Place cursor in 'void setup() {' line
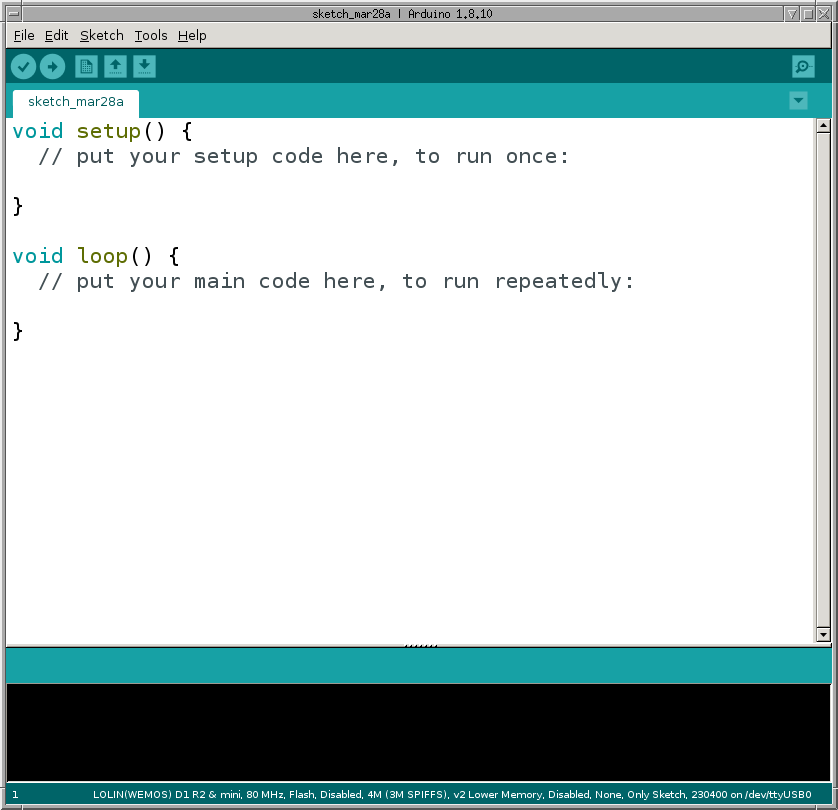This screenshot has height=810, width=838. [102, 131]
